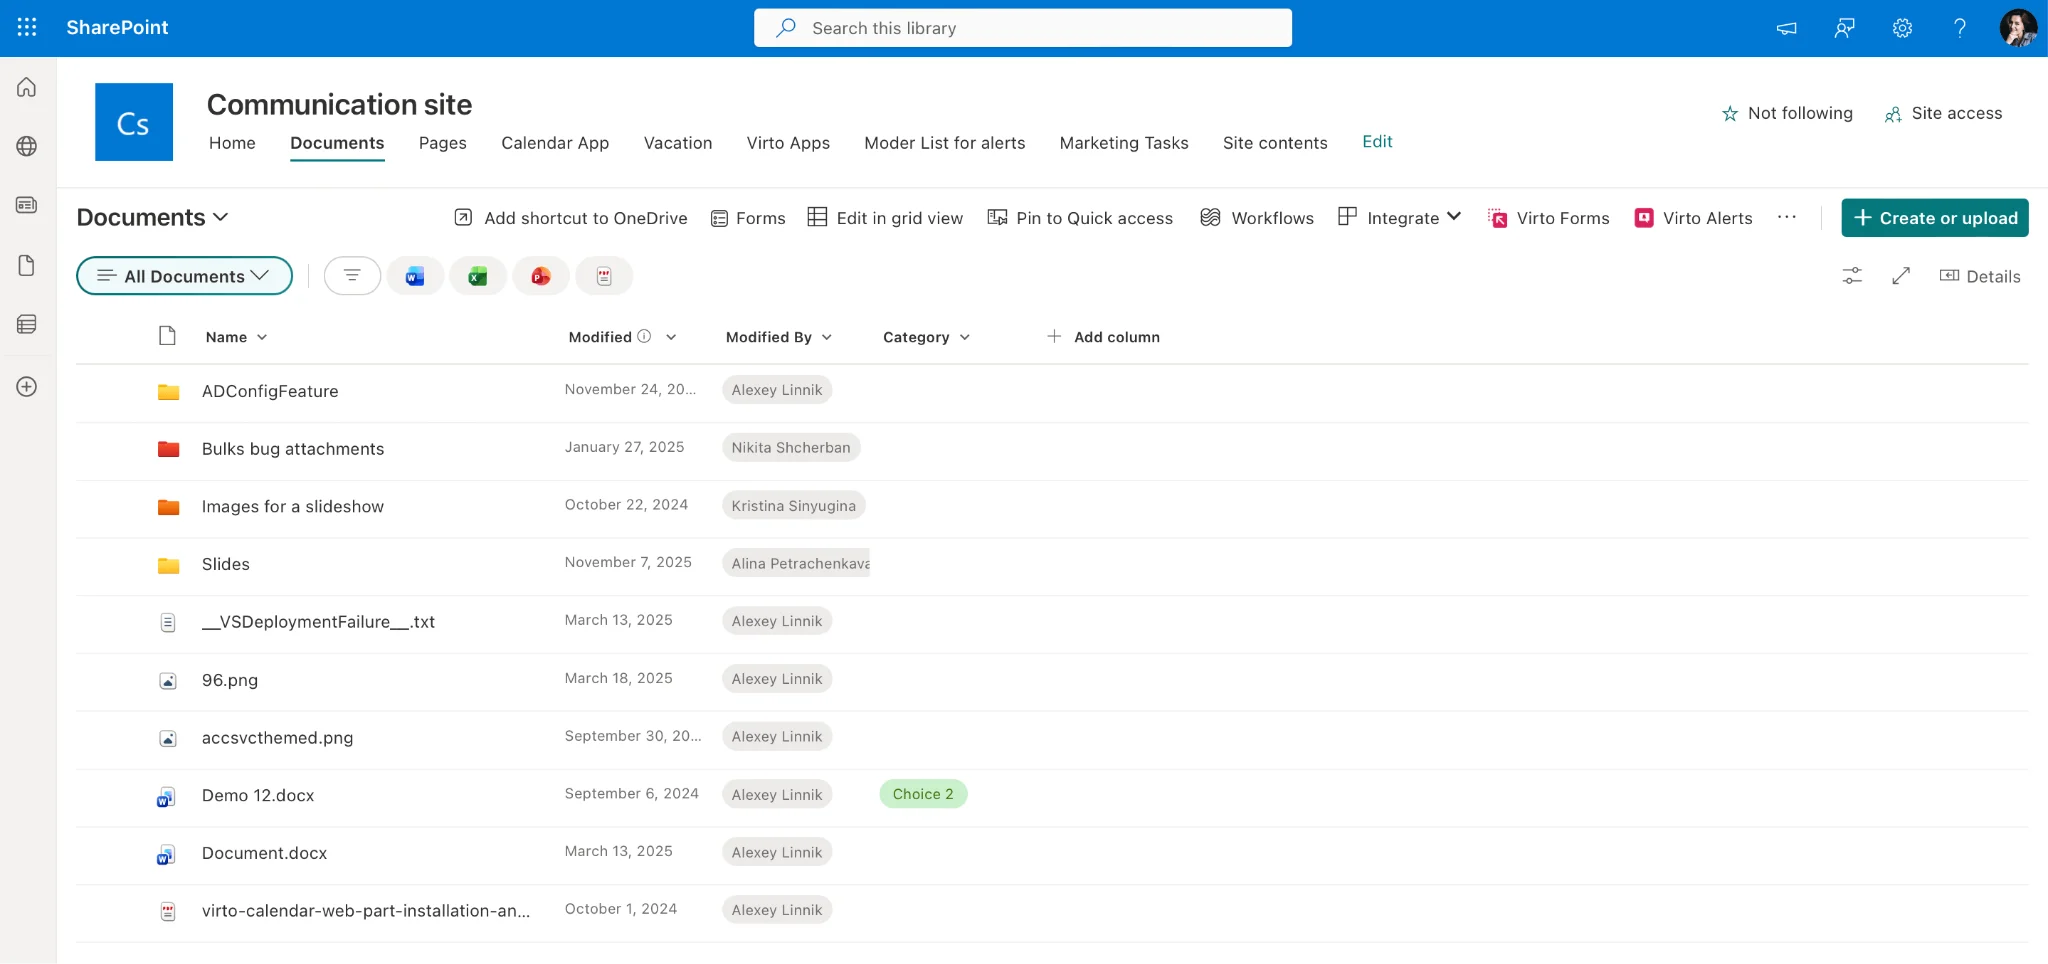Open the Forms command
Viewport: 2048px width, 964px height.
[748, 218]
